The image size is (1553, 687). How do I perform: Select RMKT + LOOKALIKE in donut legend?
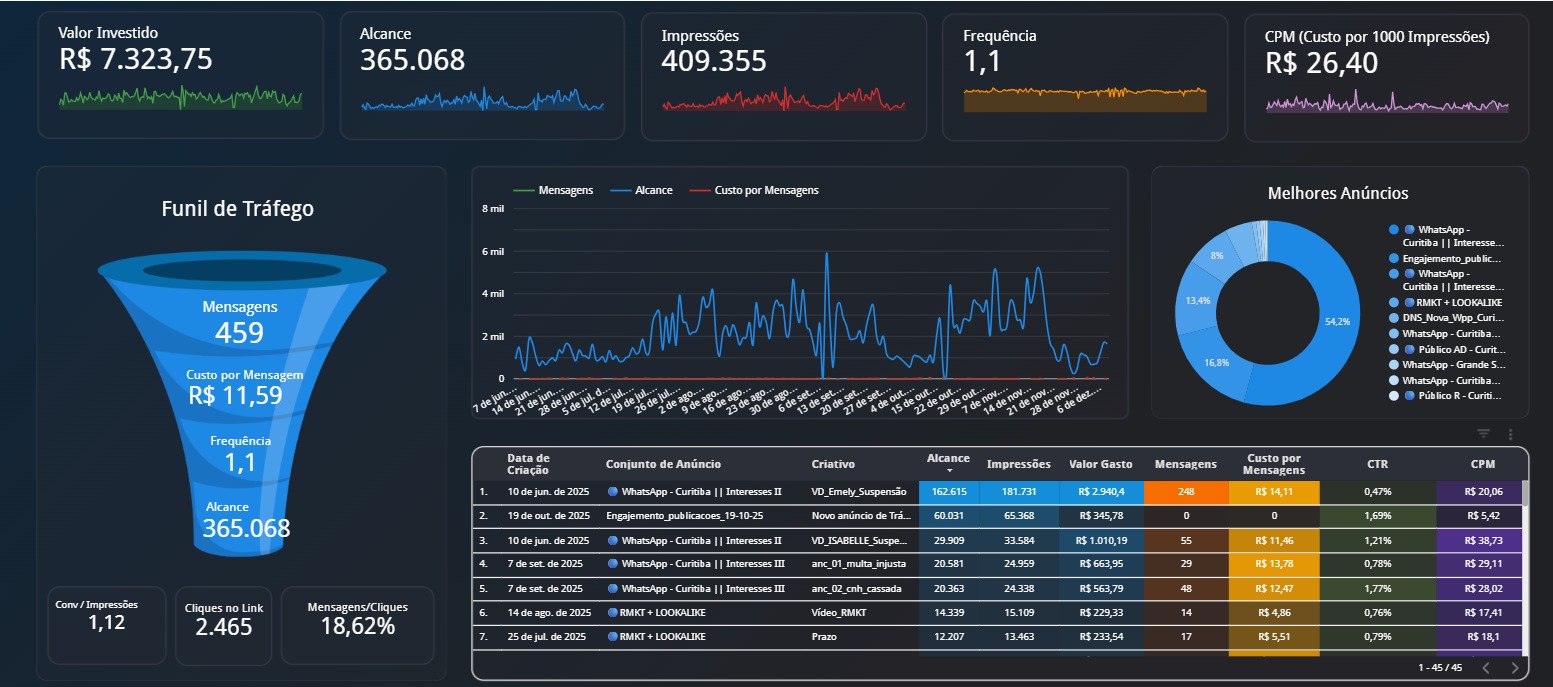point(1458,302)
